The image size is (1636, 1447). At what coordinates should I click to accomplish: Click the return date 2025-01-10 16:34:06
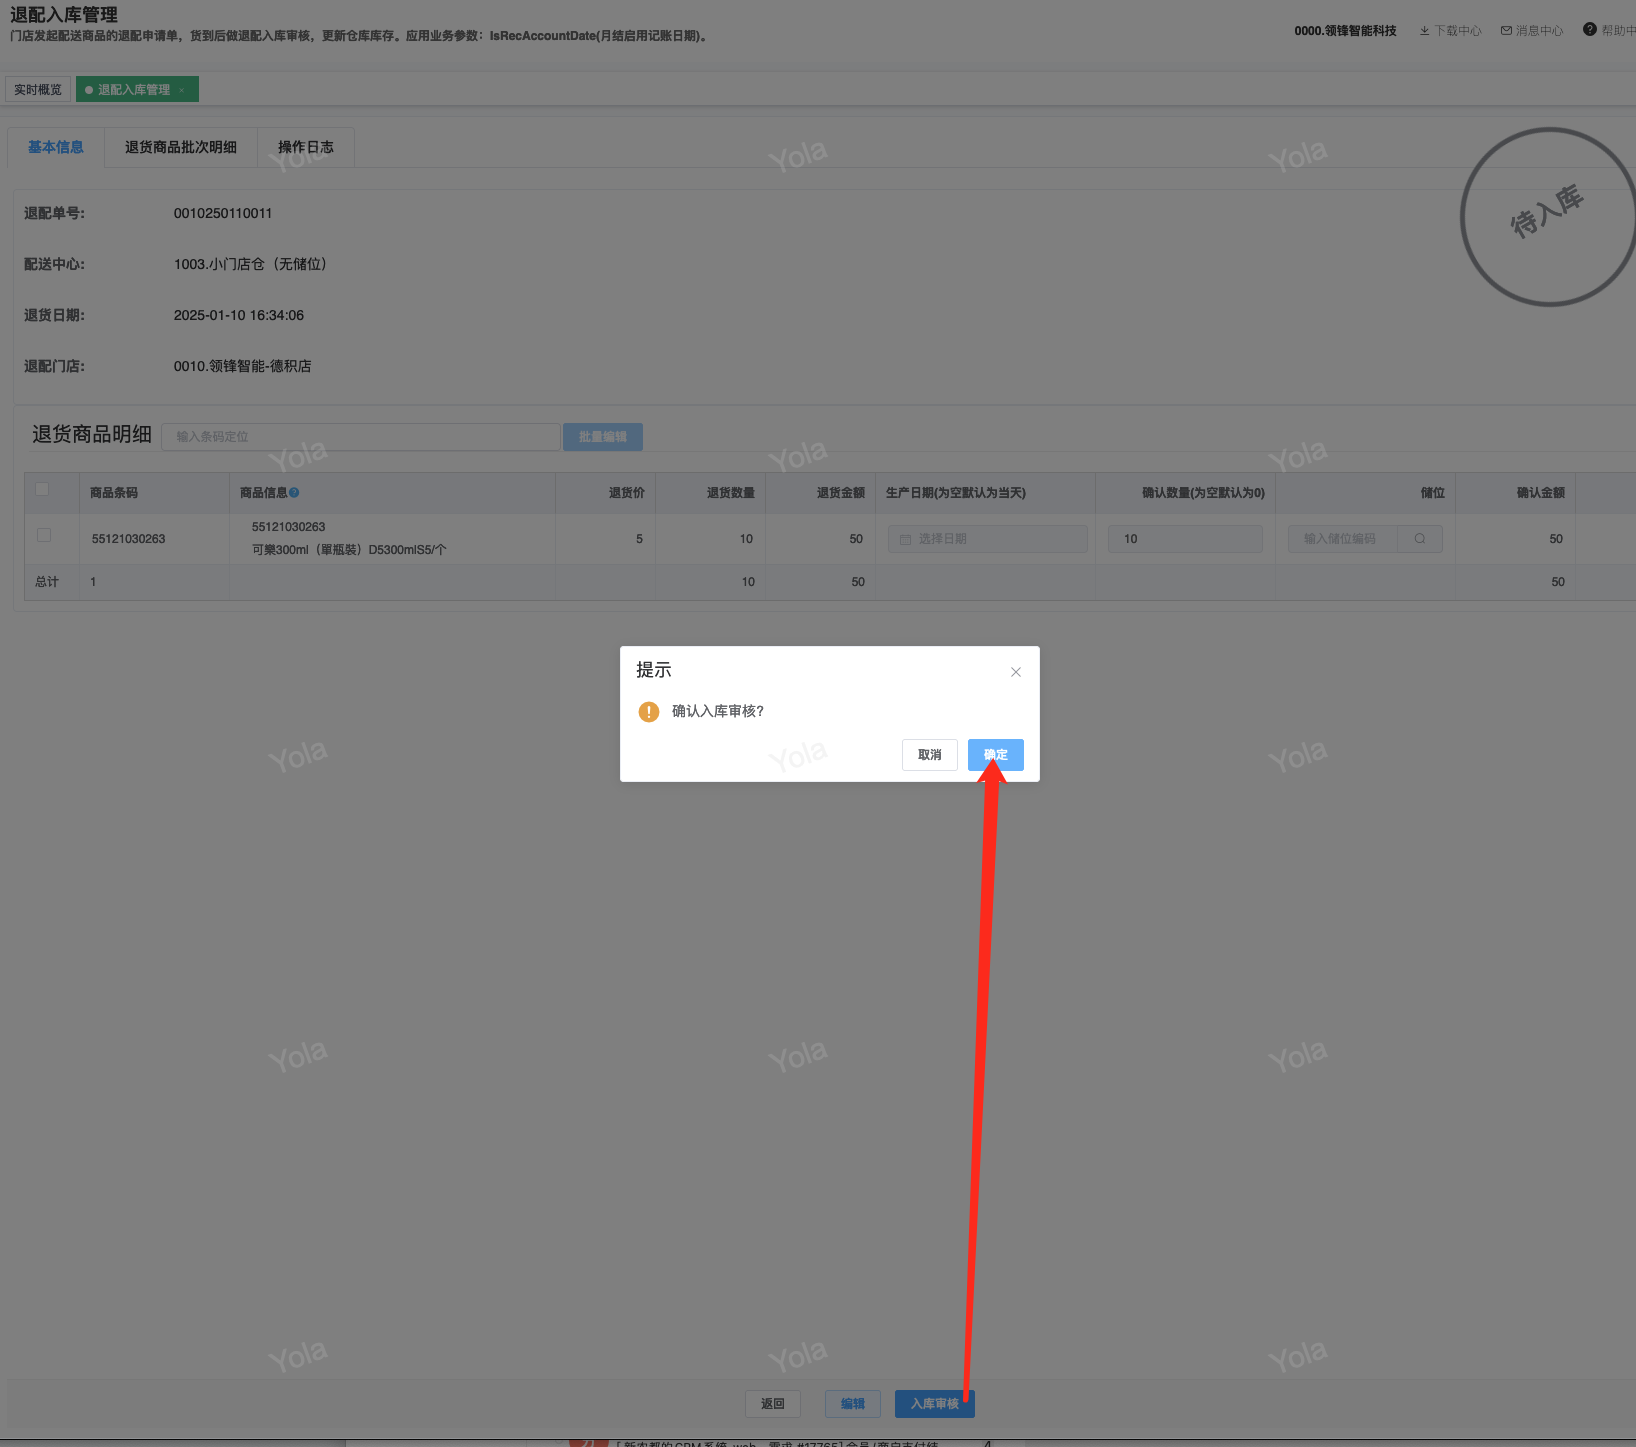click(239, 315)
